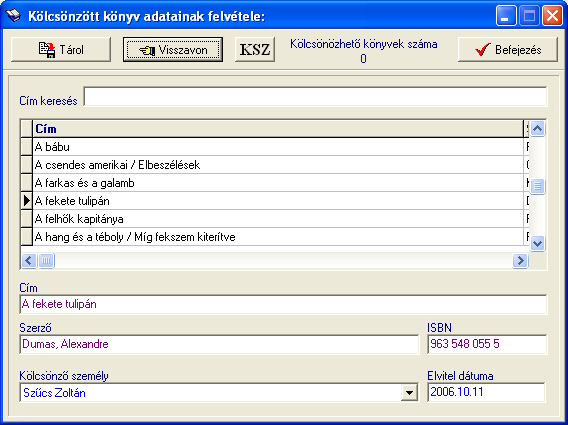Click the Visszavon undo button
The width and height of the screenshot is (568, 425).
click(173, 50)
